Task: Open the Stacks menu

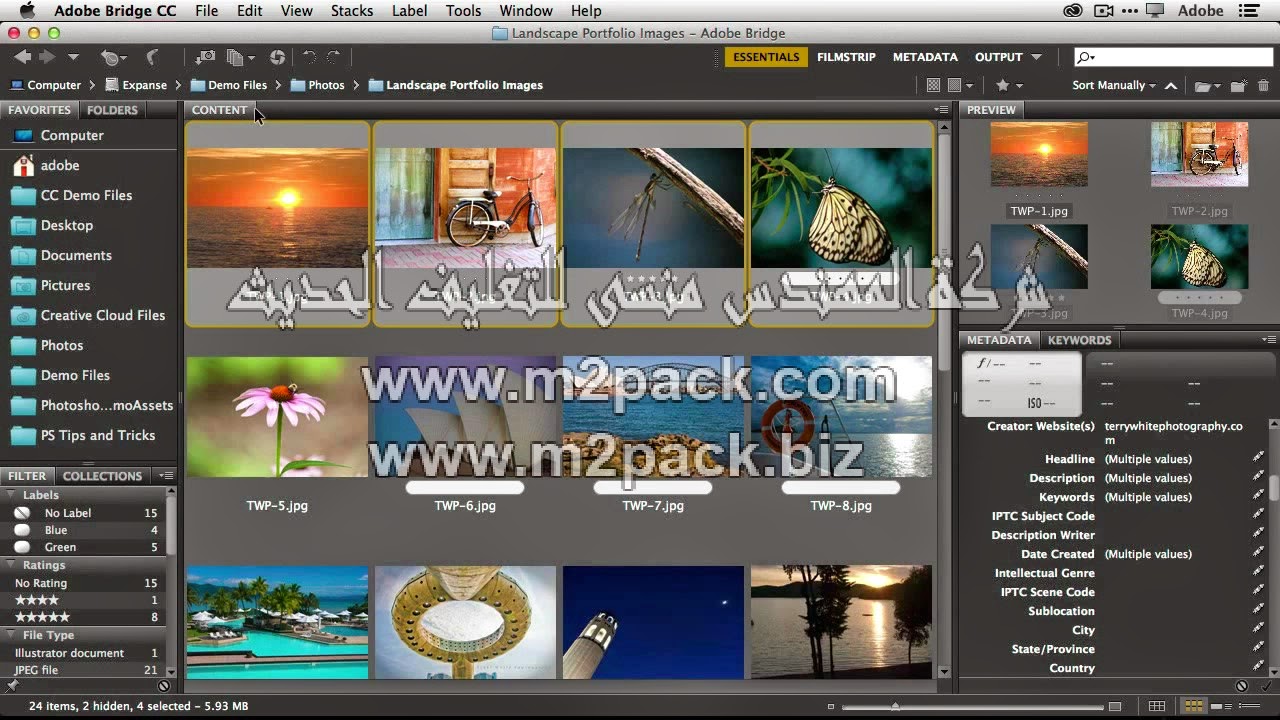Action: (351, 11)
